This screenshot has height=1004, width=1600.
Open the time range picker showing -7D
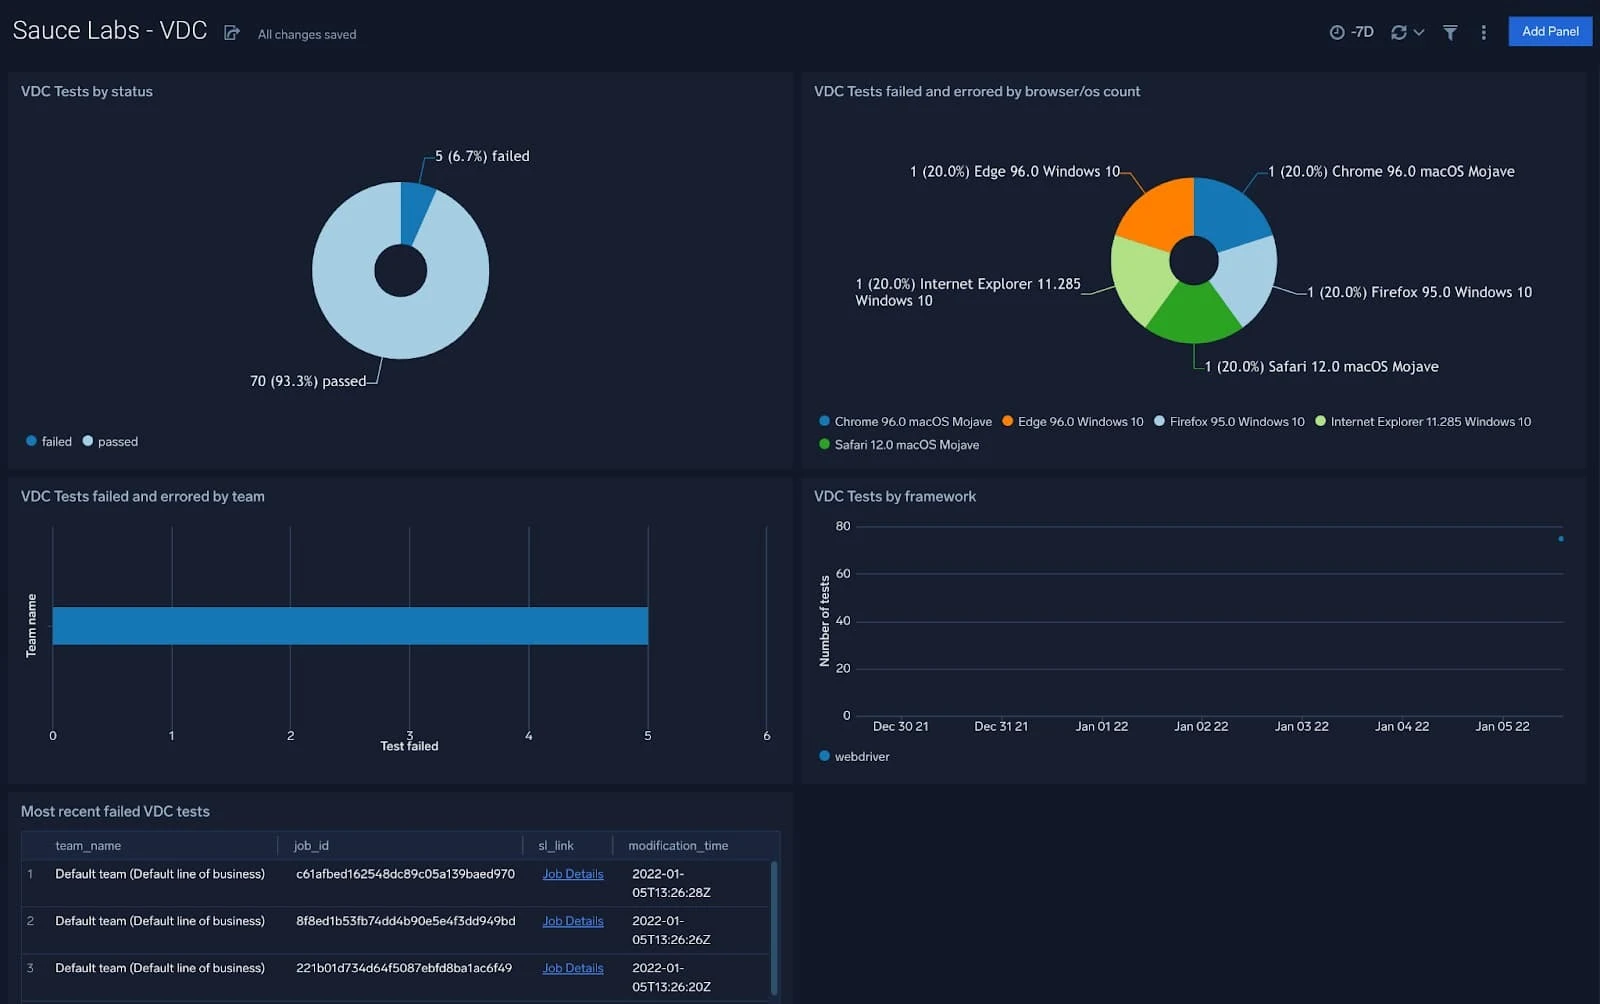coord(1349,31)
